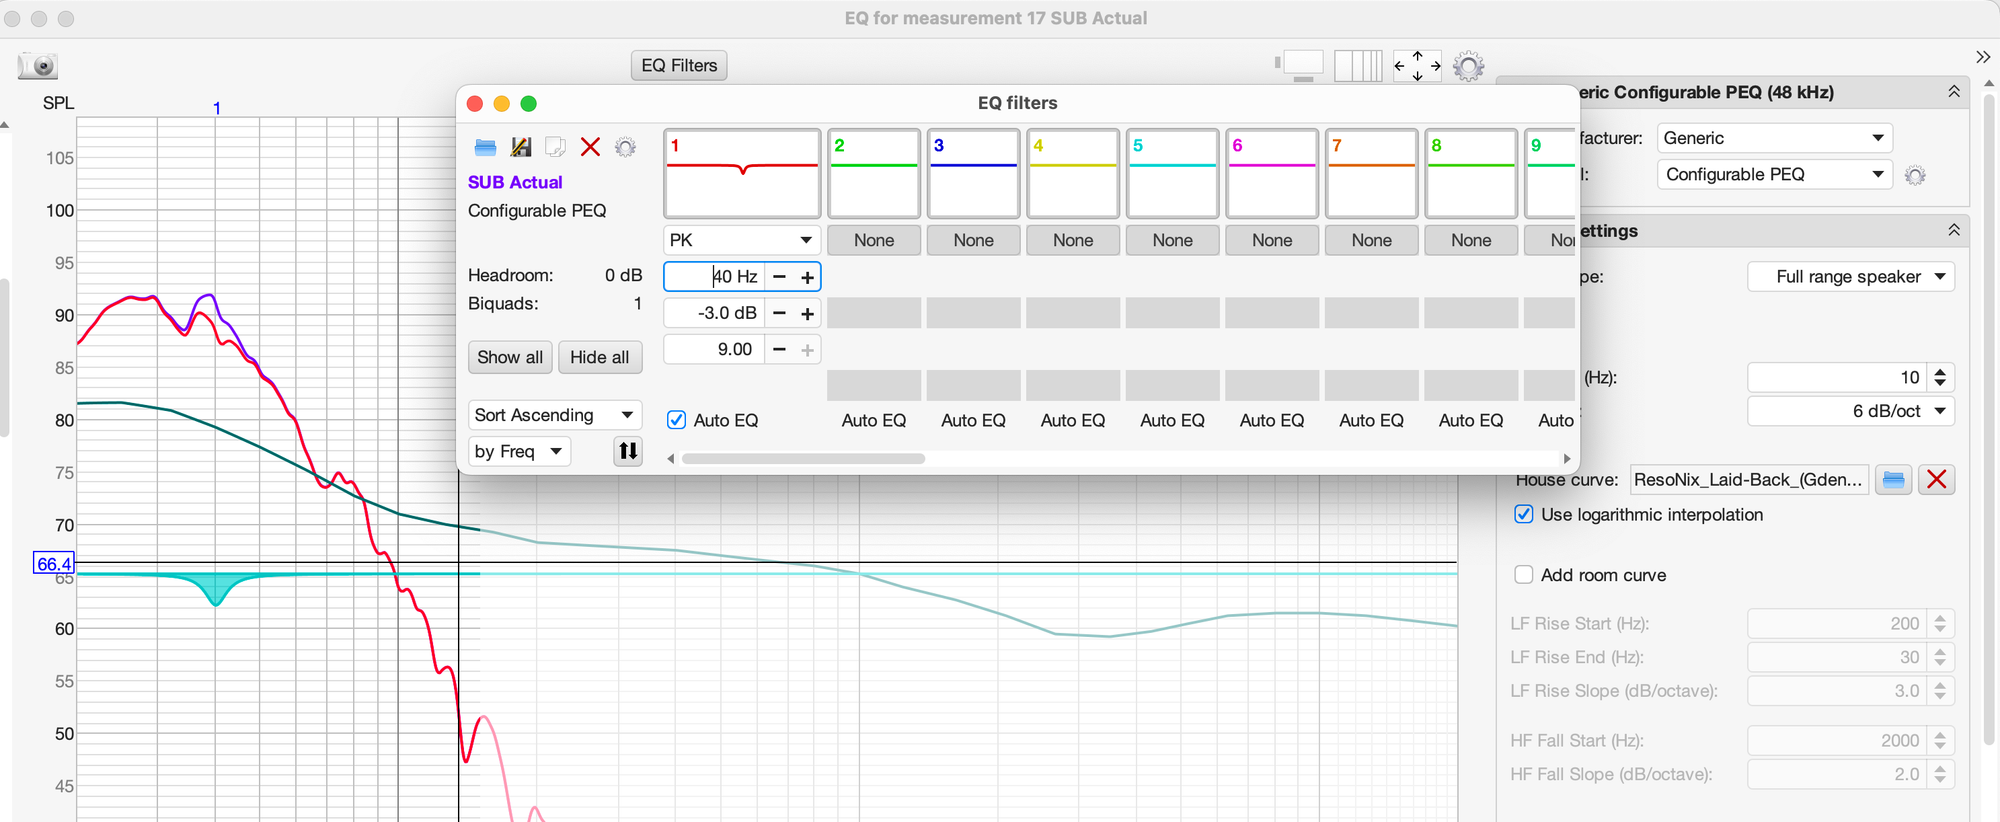Click the graph limits arrows icon
This screenshot has width=2000, height=822.
click(1417, 66)
